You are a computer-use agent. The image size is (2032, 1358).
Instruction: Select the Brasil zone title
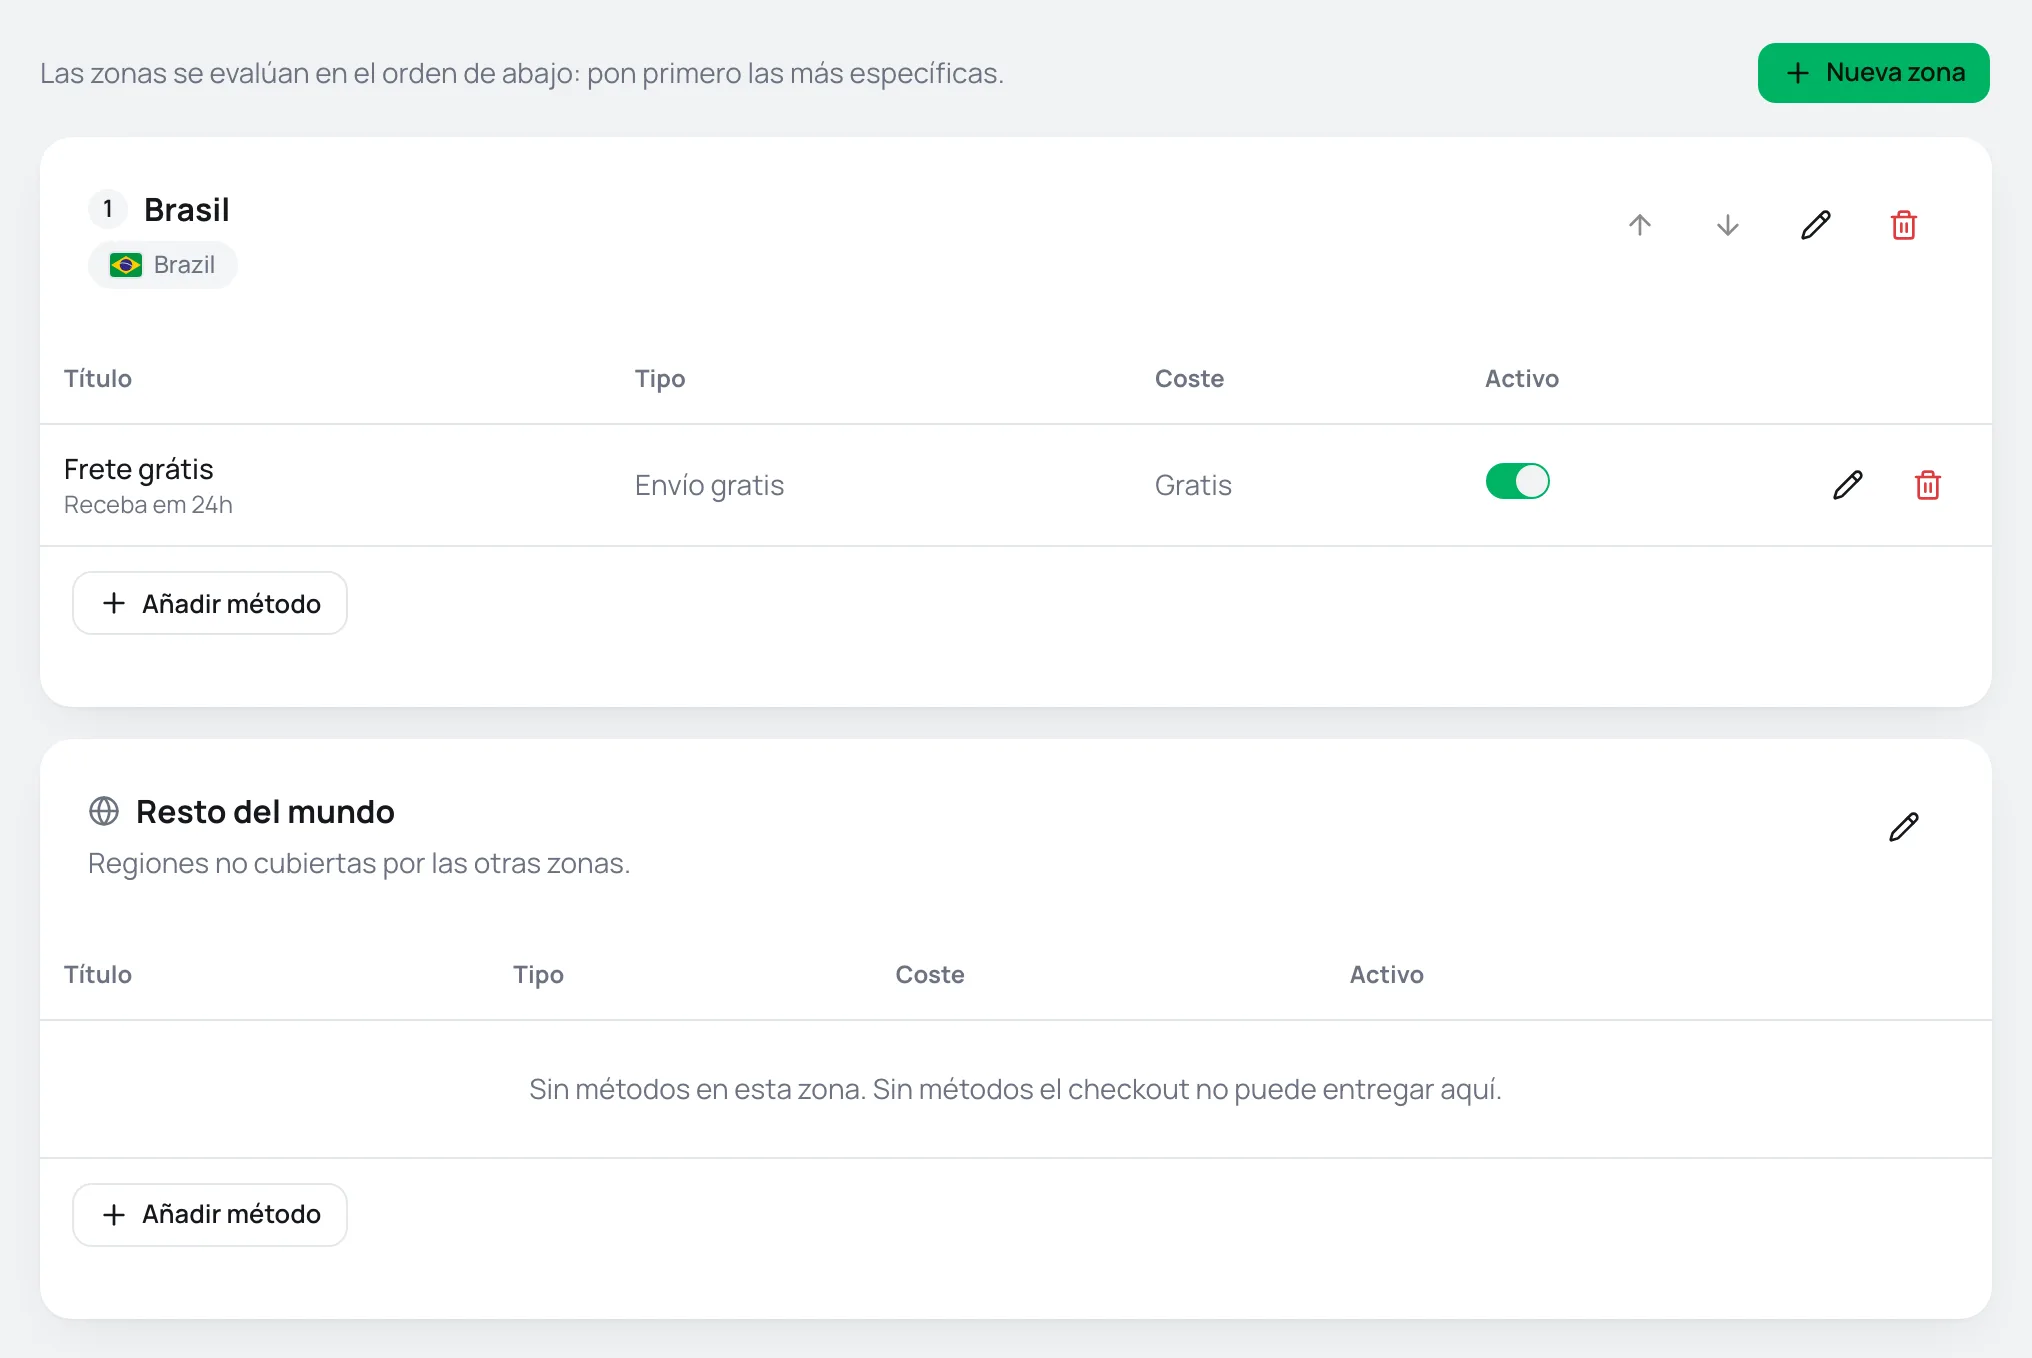[187, 210]
